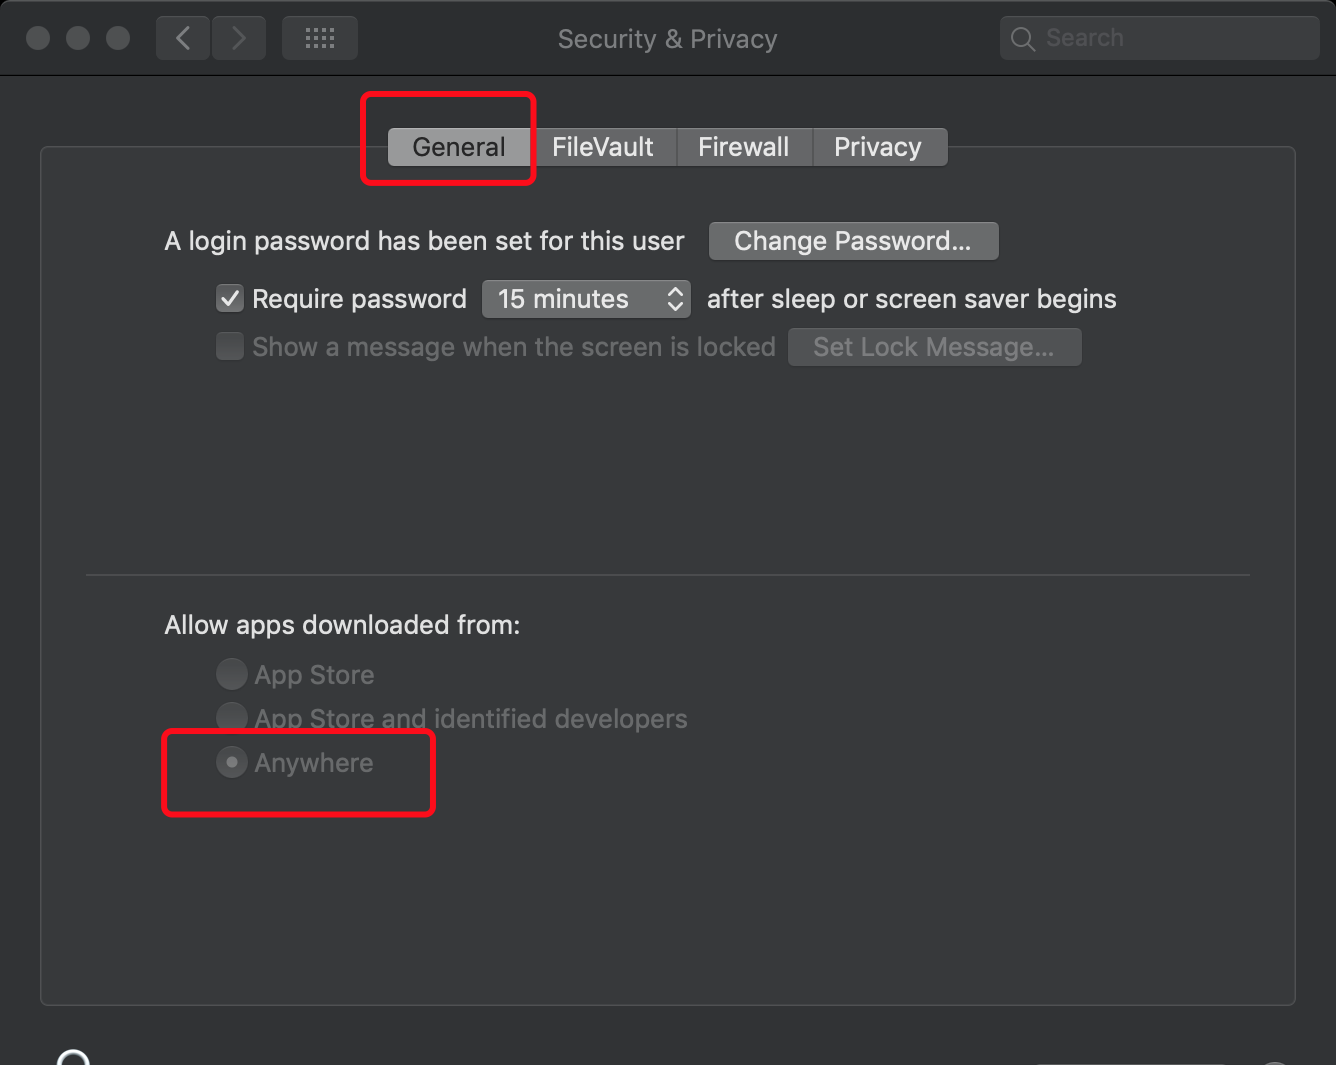
Task: Zoom the window with the third traffic light
Action: click(x=118, y=38)
